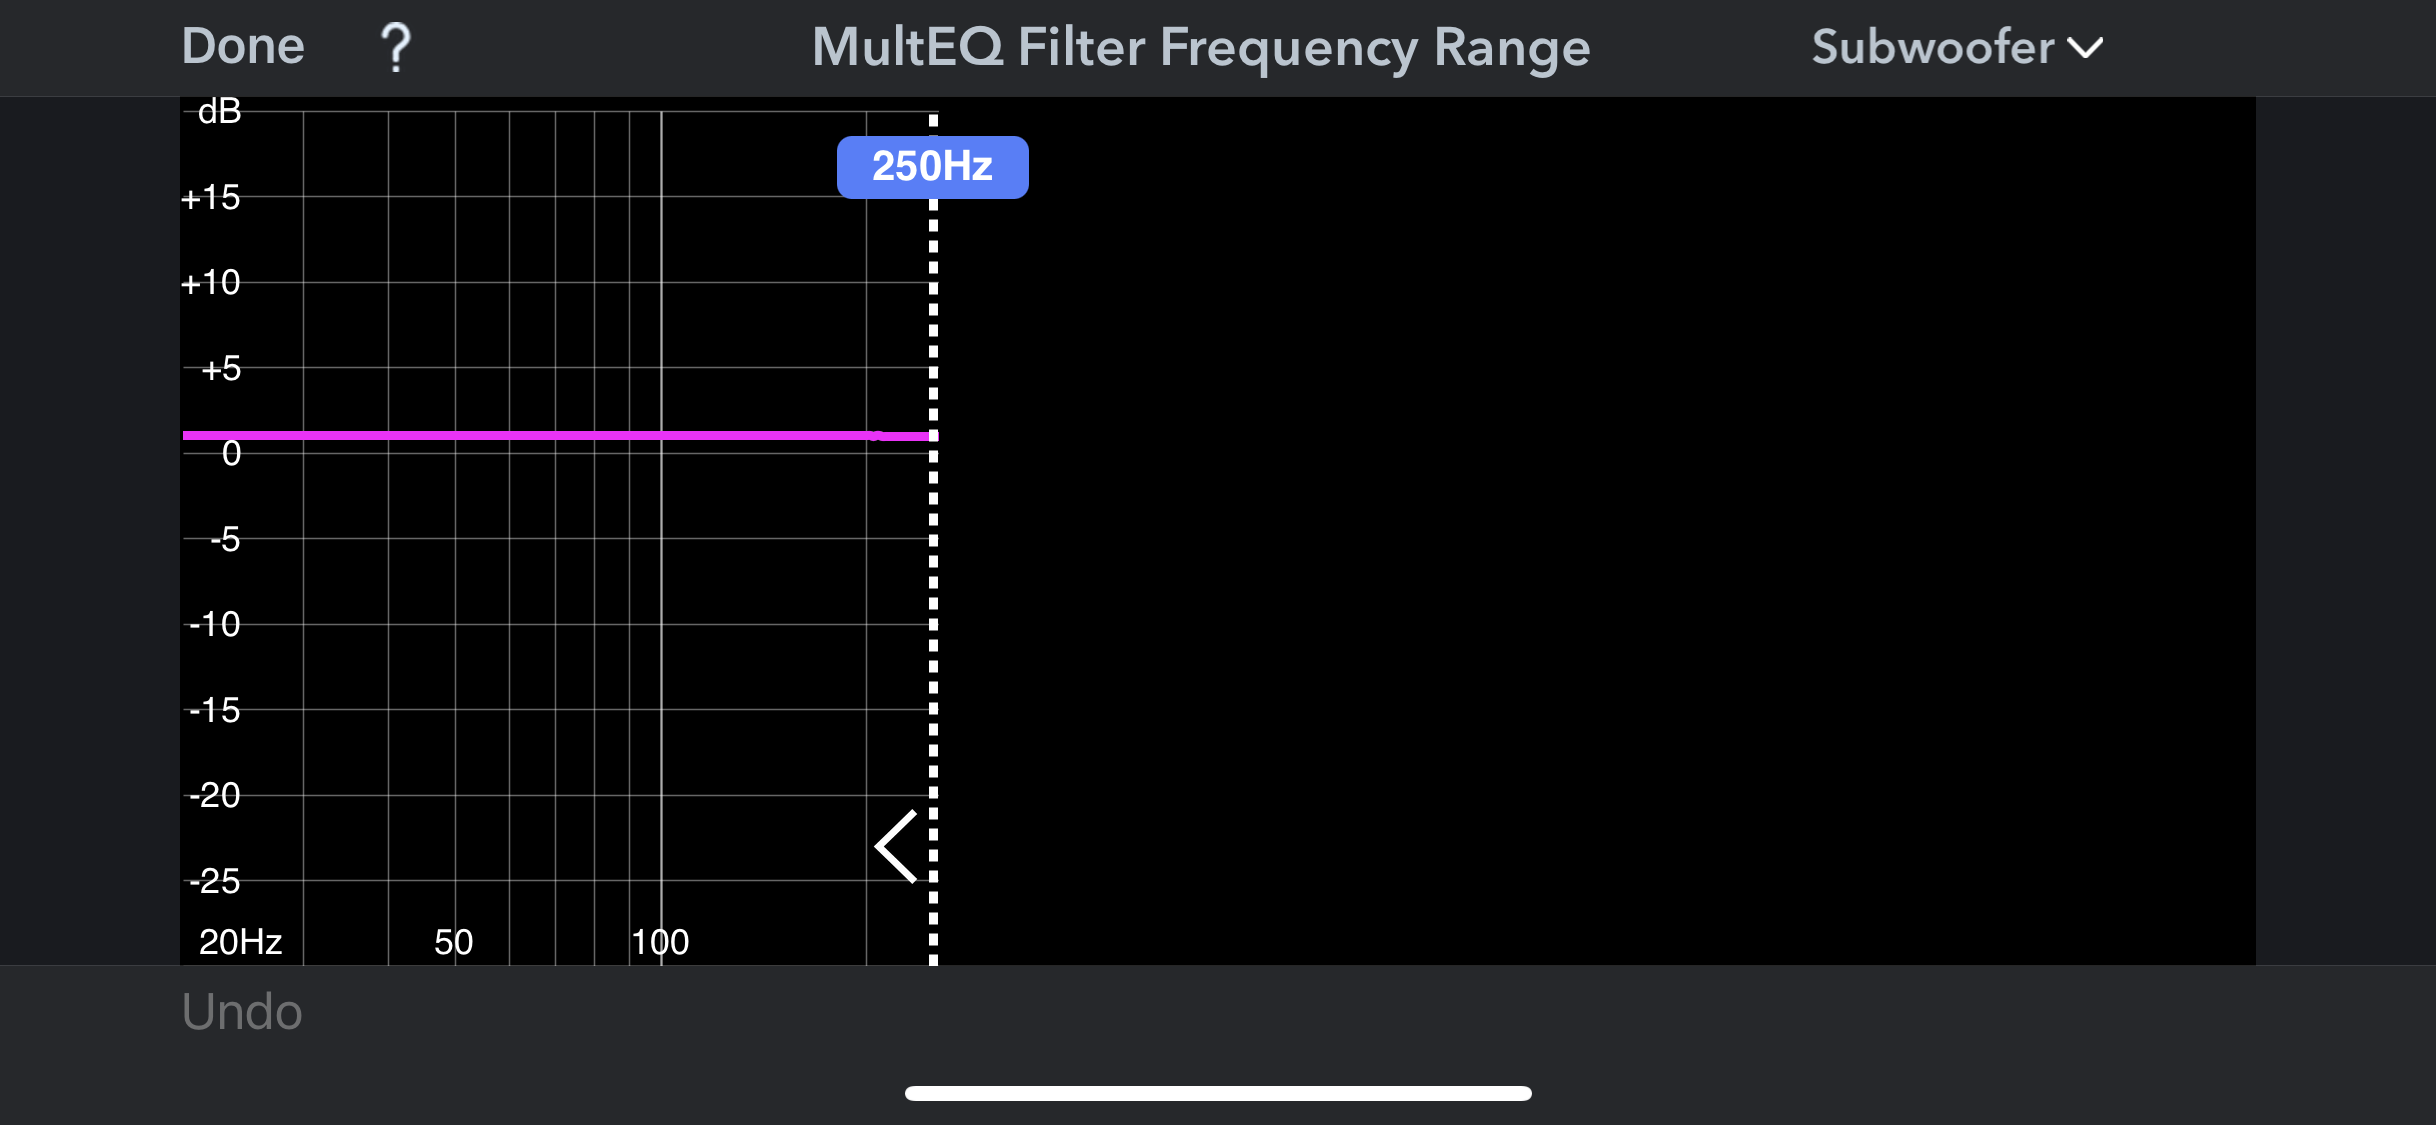
Task: Tap the question mark help icon
Action: [396, 47]
